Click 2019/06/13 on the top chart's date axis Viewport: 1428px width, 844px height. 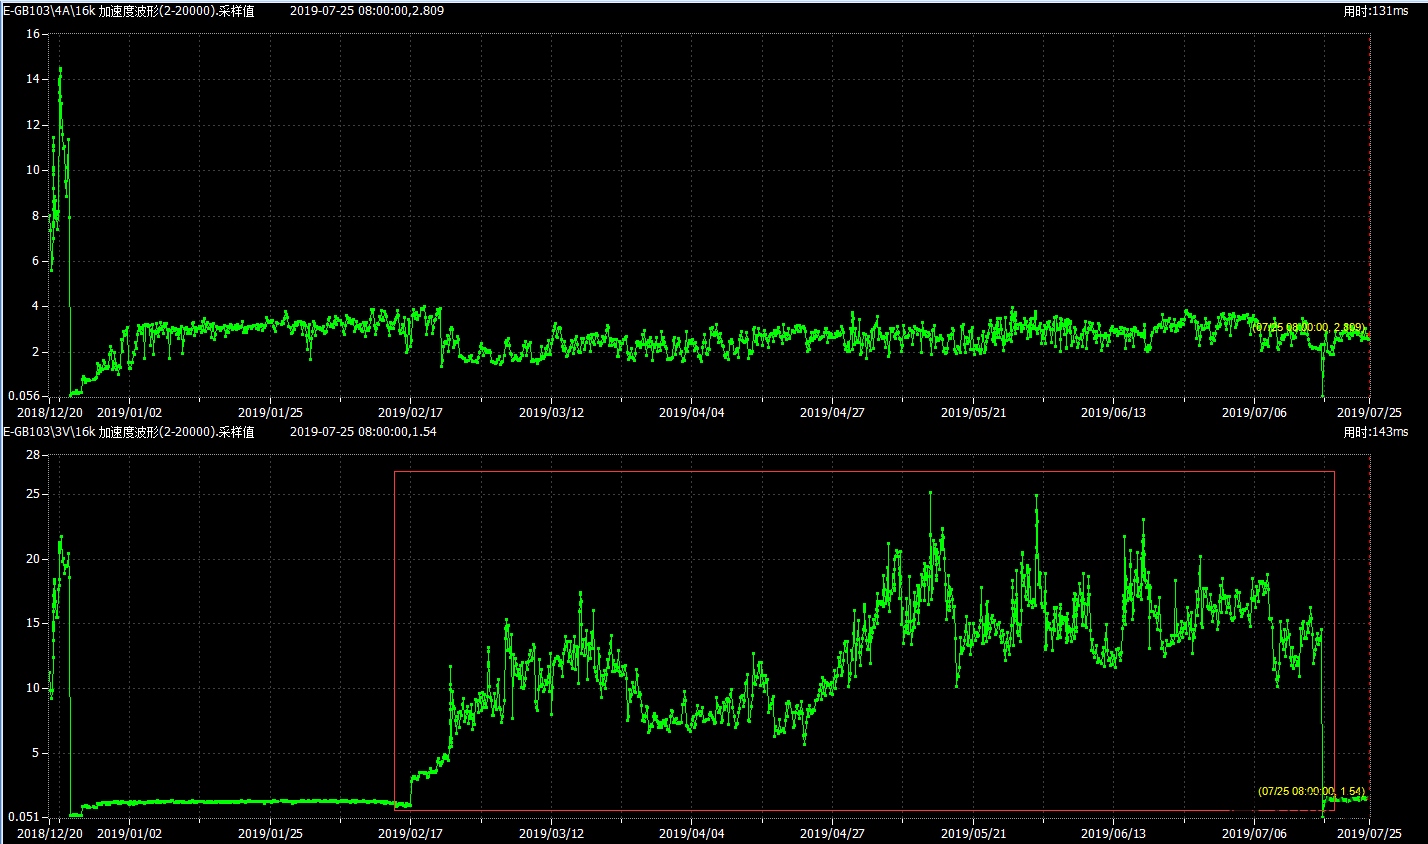point(1112,411)
